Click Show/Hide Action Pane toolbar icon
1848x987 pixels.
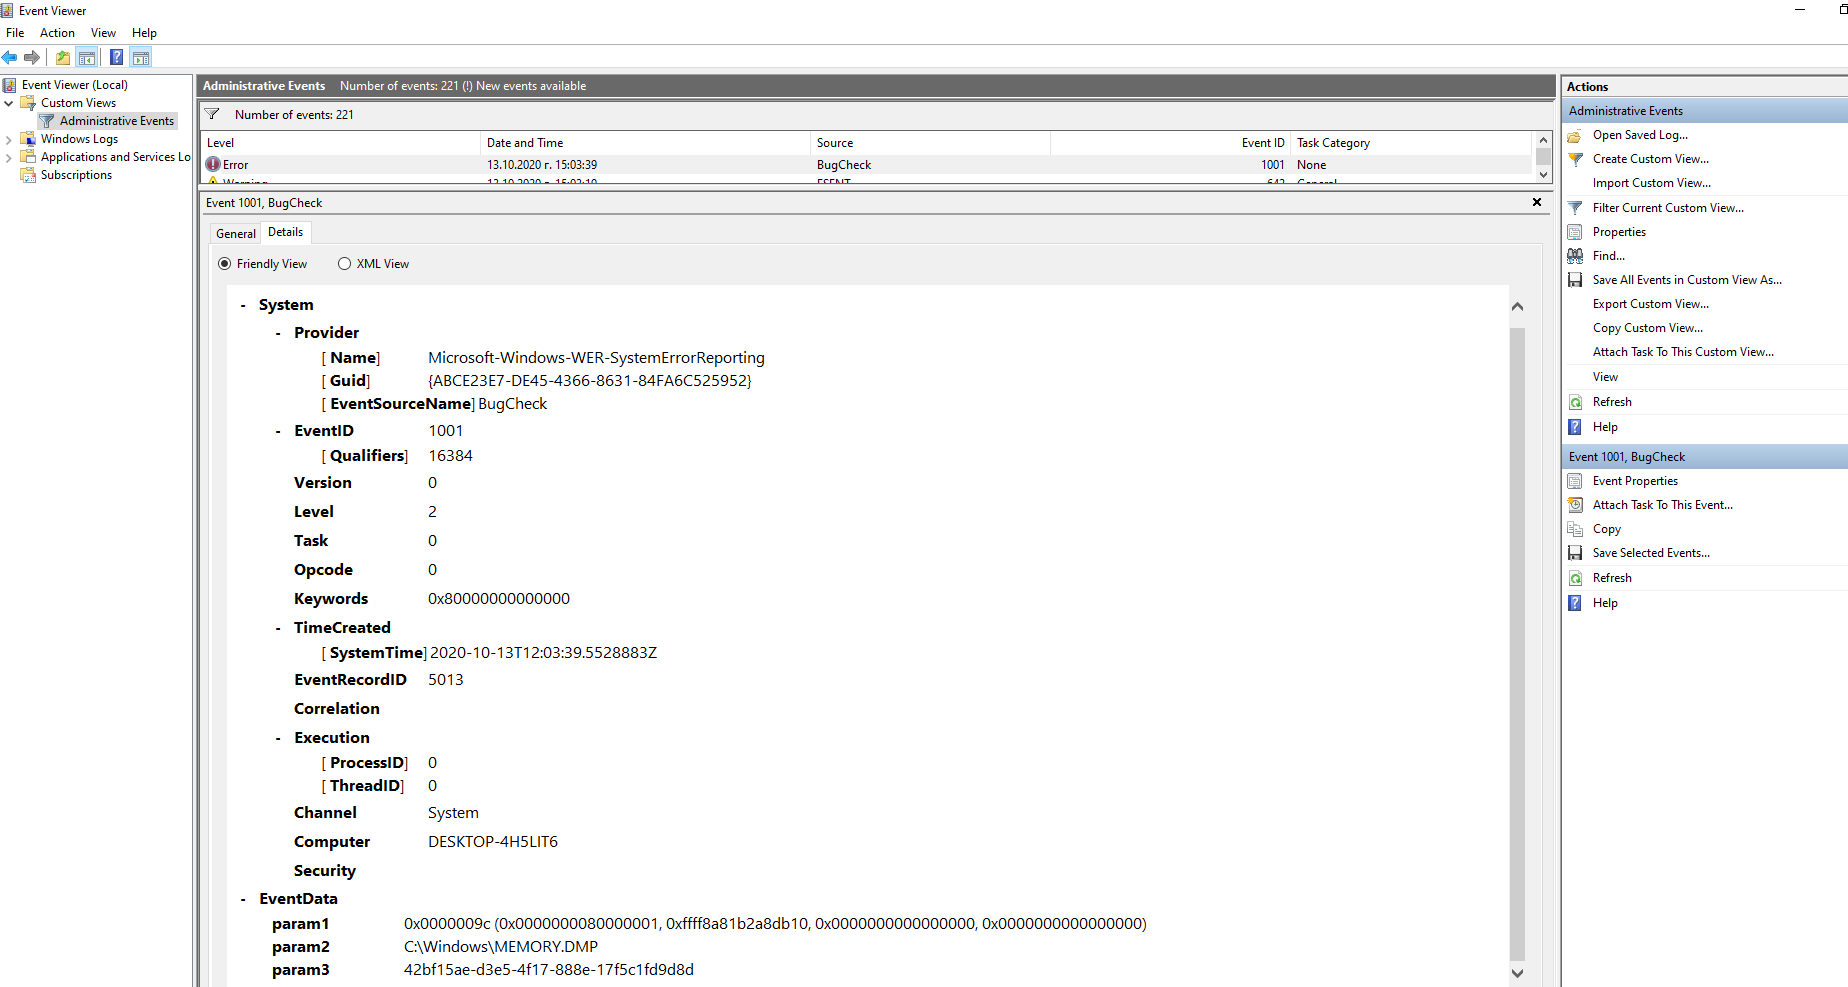point(141,57)
